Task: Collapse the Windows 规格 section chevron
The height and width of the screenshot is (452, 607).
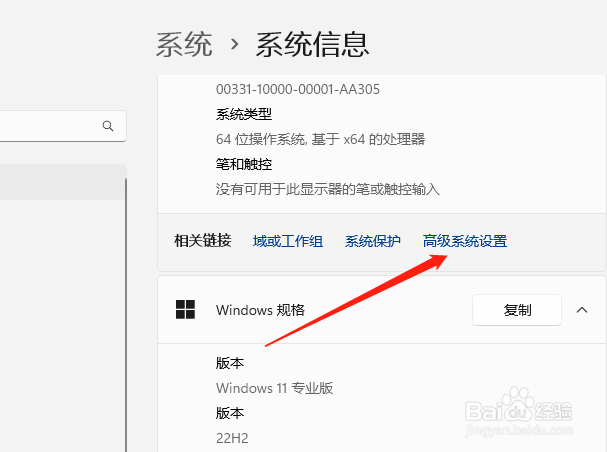Action: click(582, 310)
